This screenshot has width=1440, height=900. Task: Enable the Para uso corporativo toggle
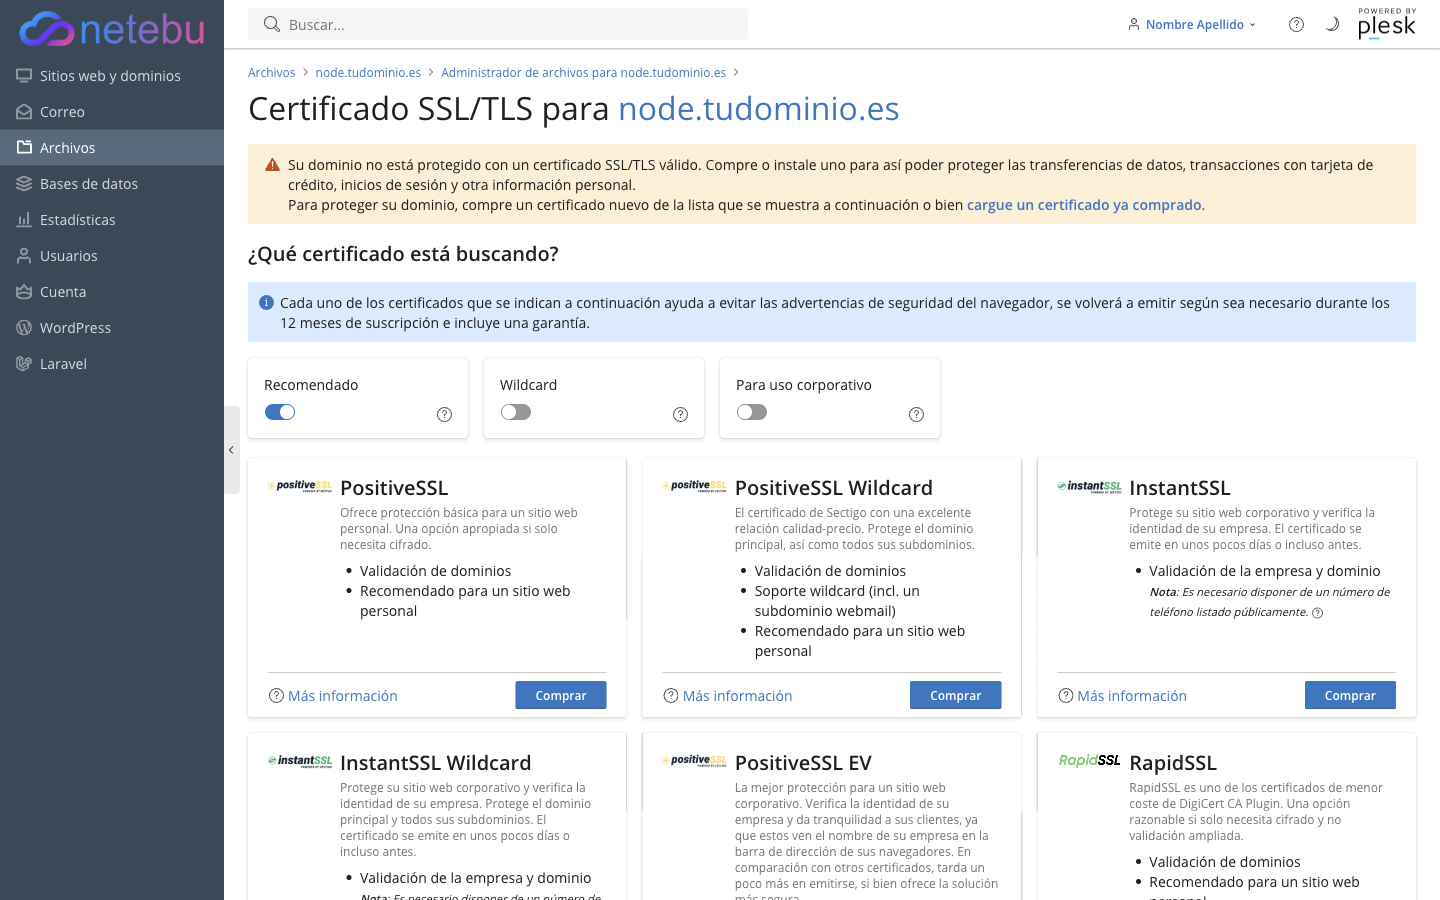(x=752, y=412)
